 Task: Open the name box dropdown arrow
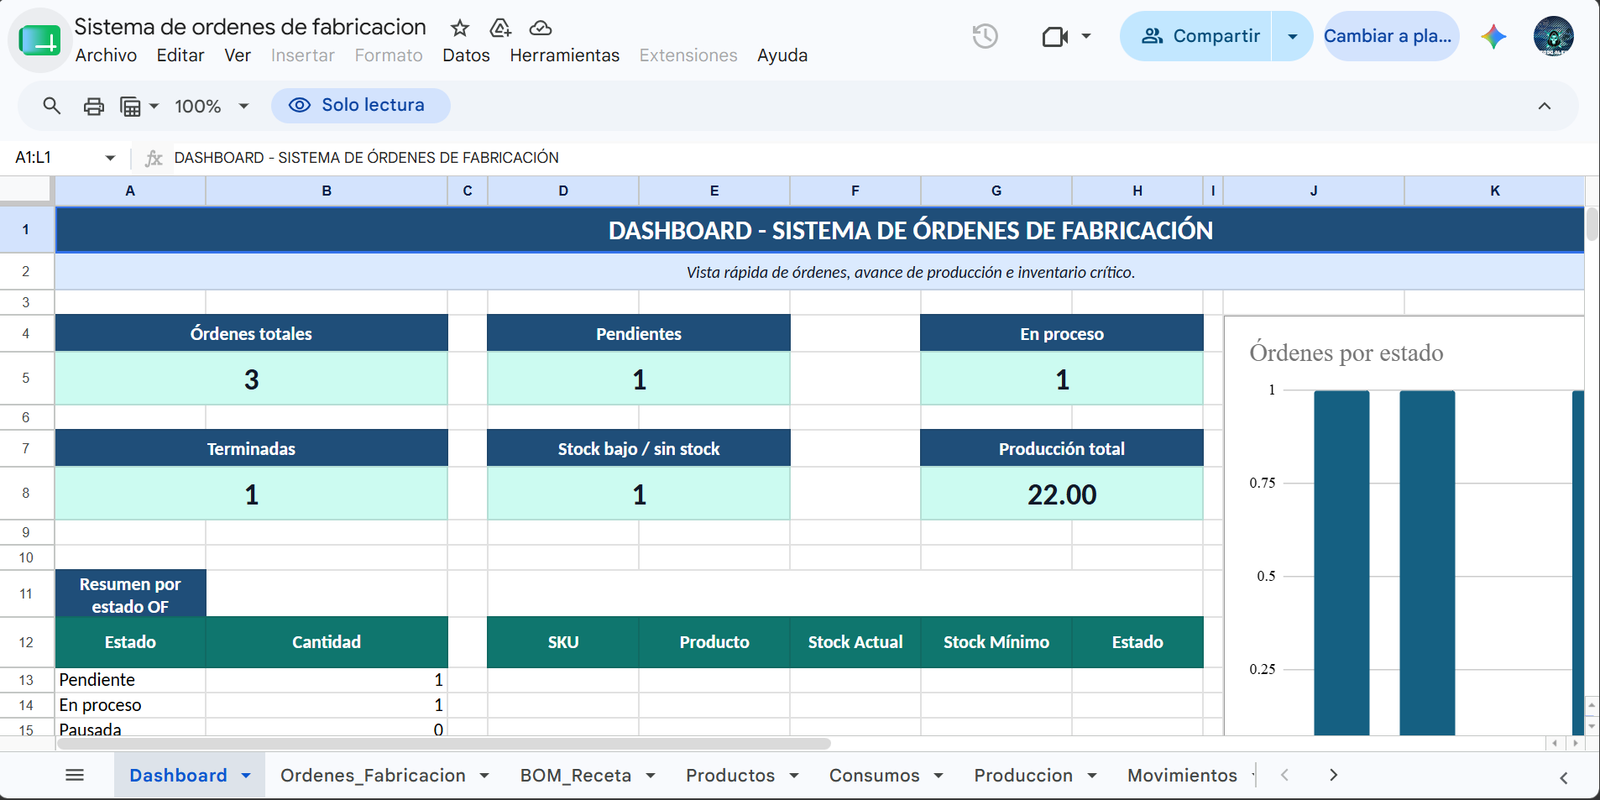pyautogui.click(x=110, y=158)
